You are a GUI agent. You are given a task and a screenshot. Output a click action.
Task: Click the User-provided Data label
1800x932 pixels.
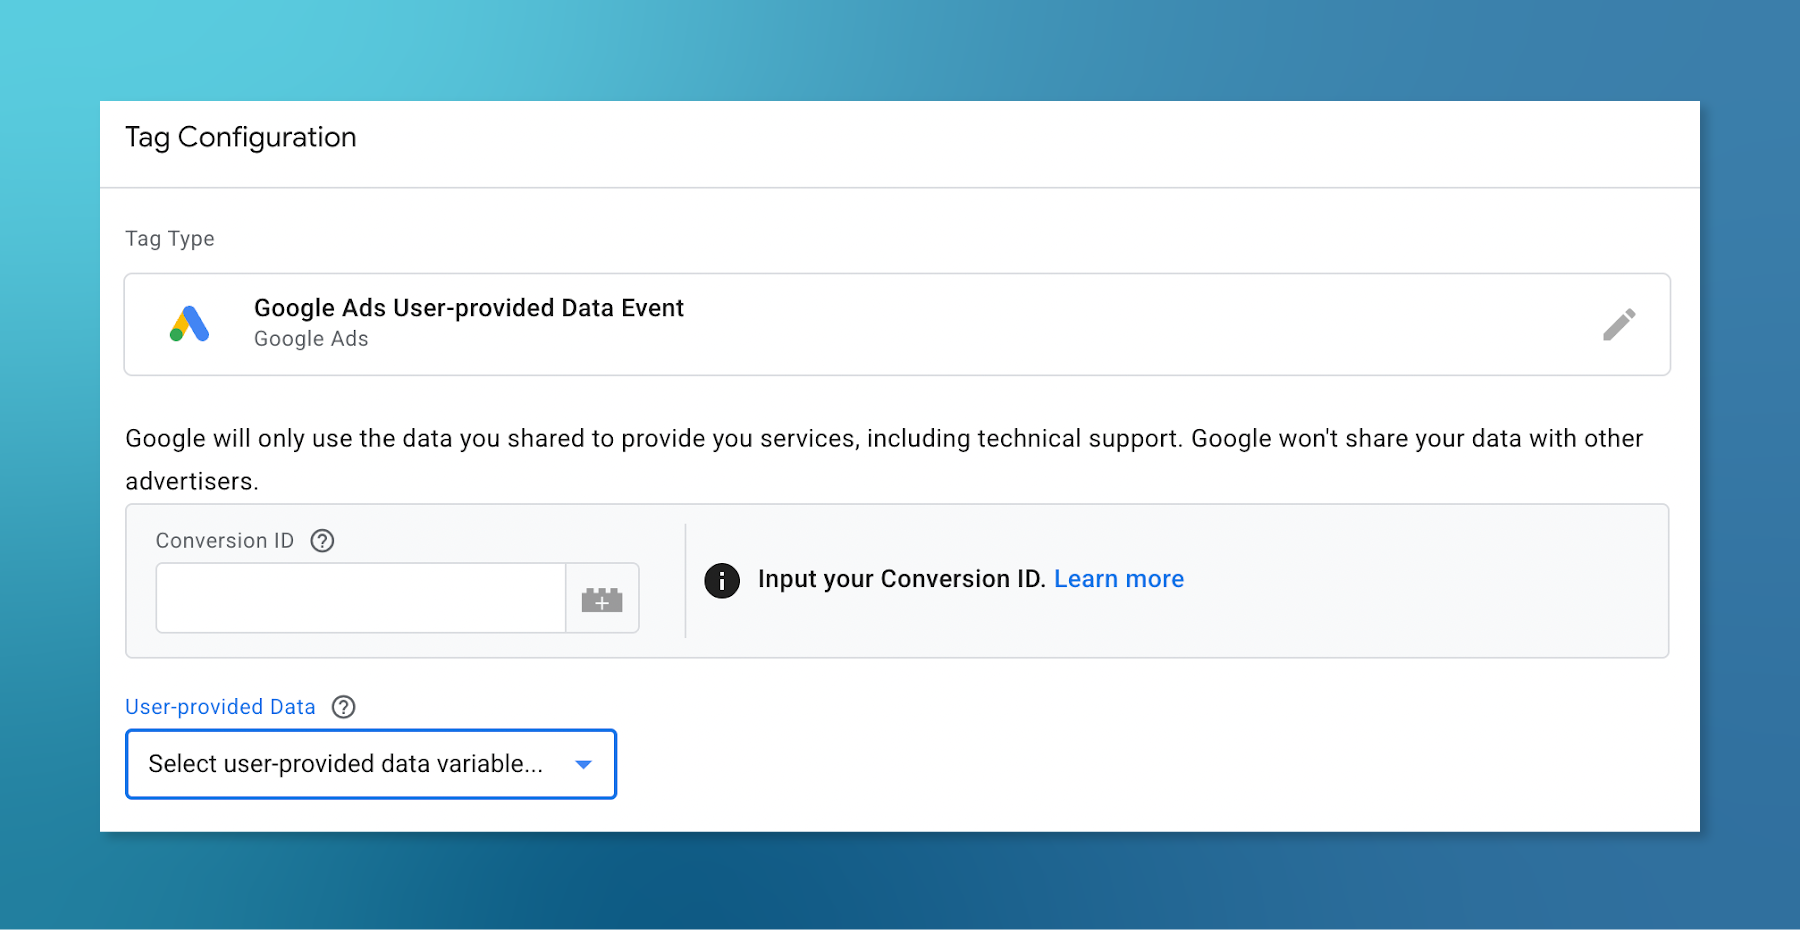point(220,707)
